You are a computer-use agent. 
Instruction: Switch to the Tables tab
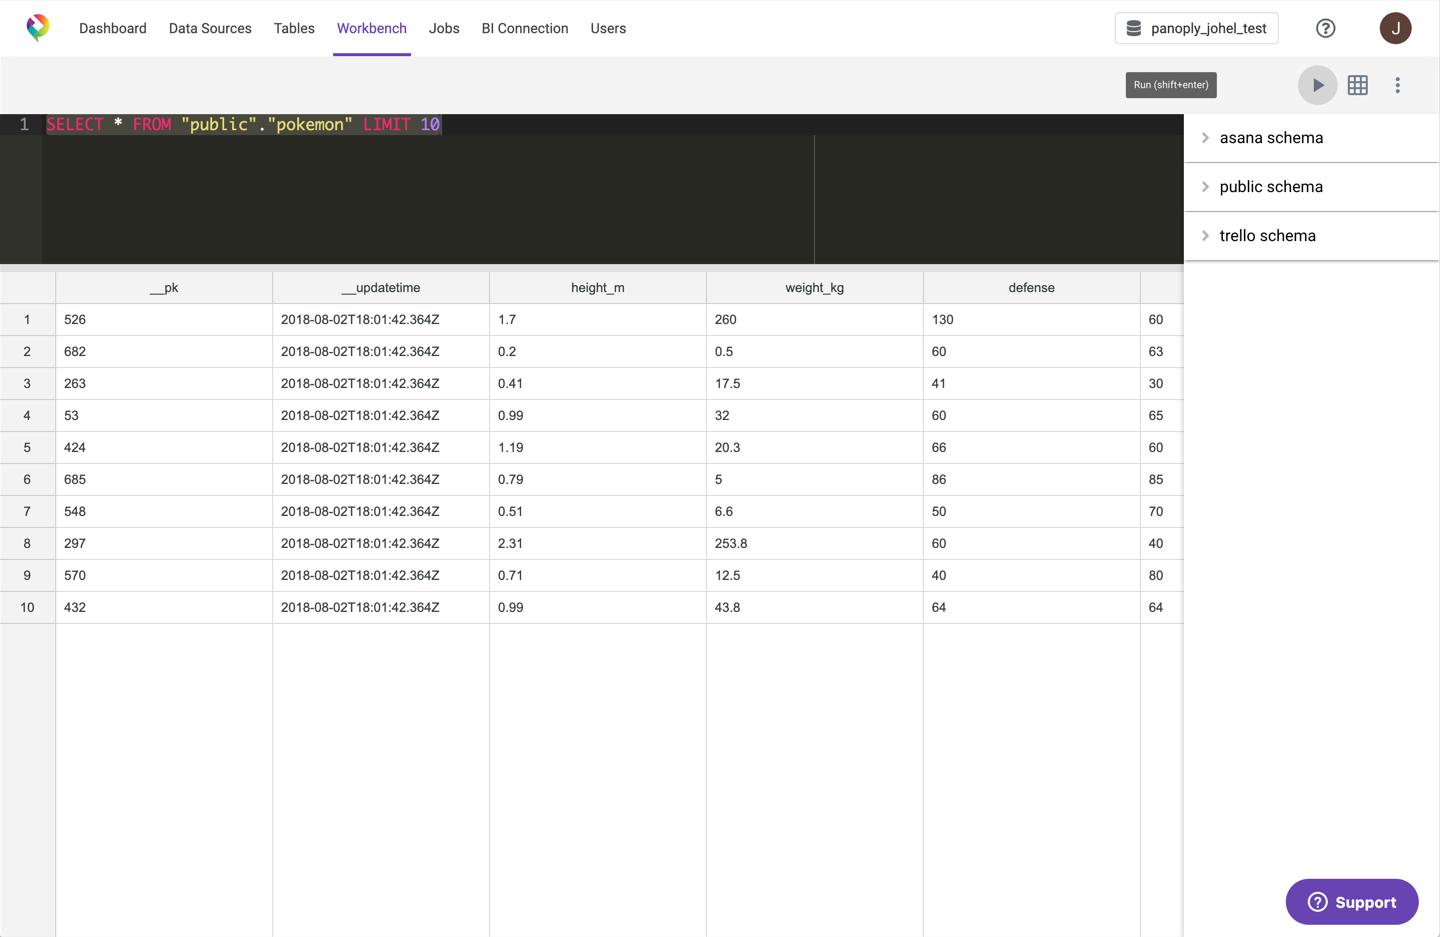(294, 28)
